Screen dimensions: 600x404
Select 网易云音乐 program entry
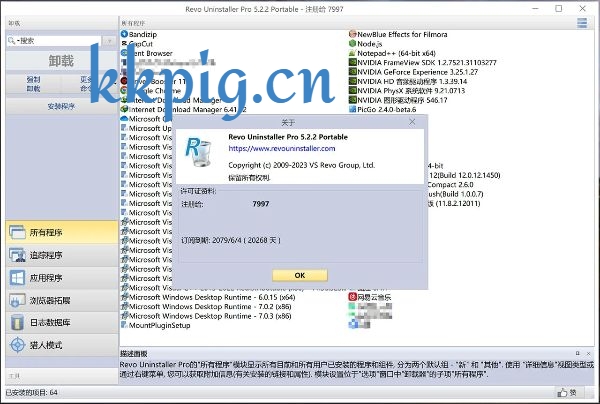370,297
